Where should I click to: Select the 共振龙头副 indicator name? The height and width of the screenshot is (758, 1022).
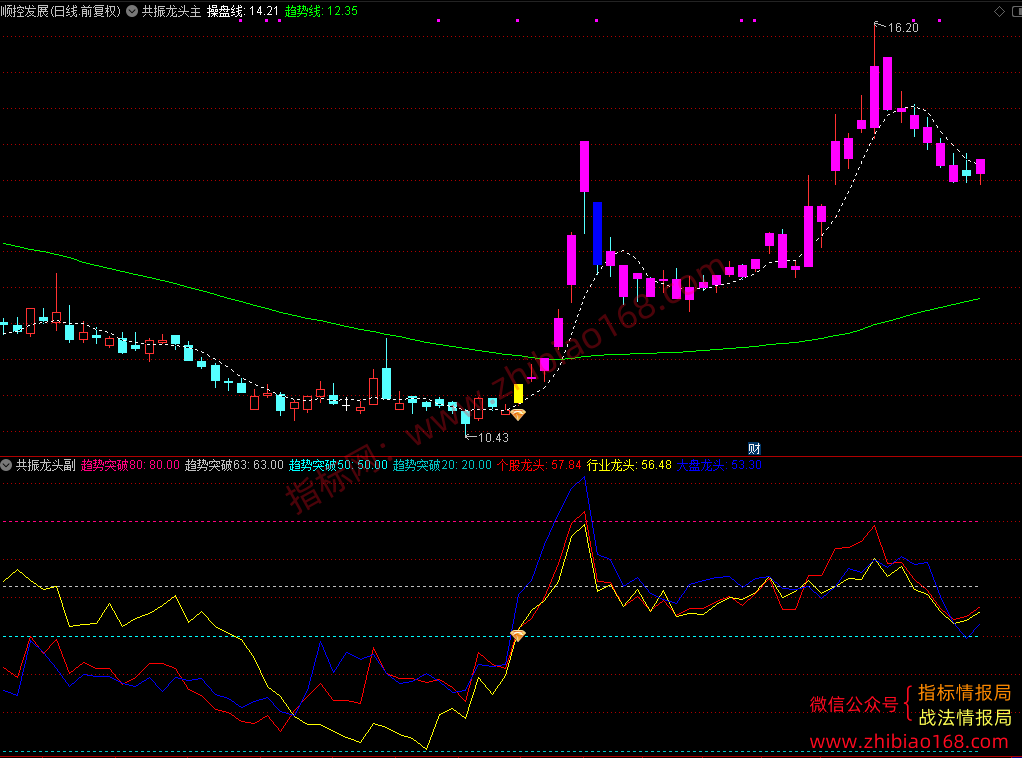click(46, 465)
